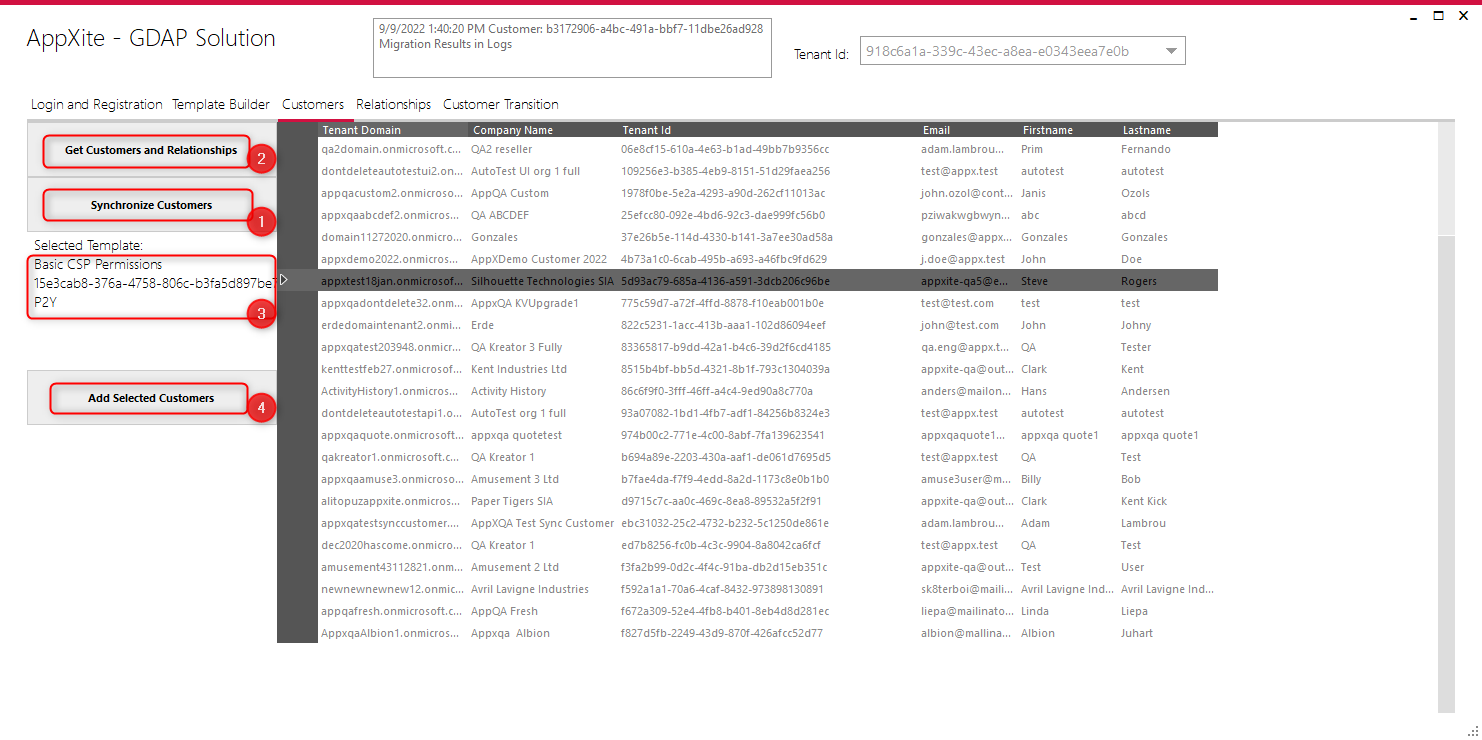Screen dimensions: 1482x740
Task: Open the Tenant Id dropdown arrow
Action: pyautogui.click(x=1172, y=51)
